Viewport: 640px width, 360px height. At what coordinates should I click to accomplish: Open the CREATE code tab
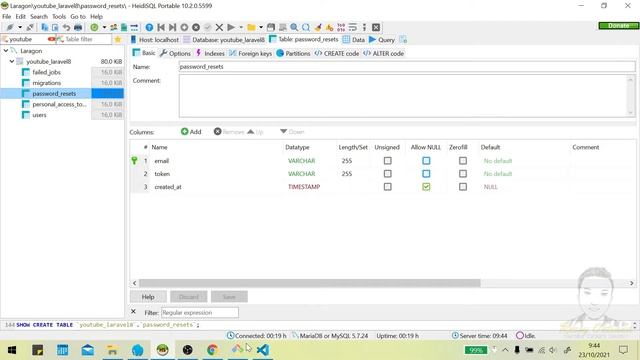(337, 53)
